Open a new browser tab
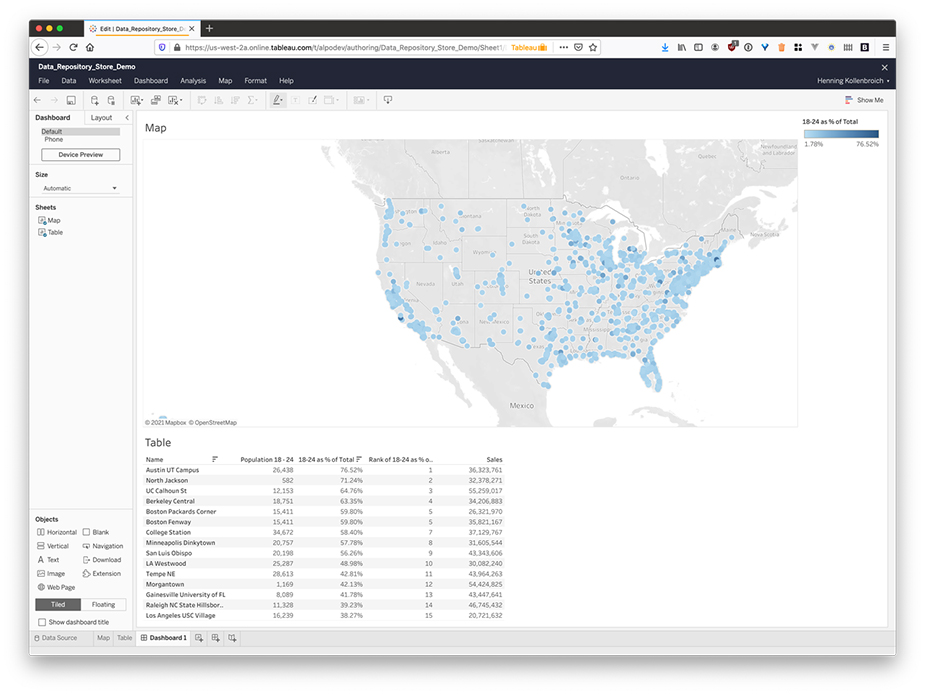The height and width of the screenshot is (694, 925). pyautogui.click(x=209, y=28)
